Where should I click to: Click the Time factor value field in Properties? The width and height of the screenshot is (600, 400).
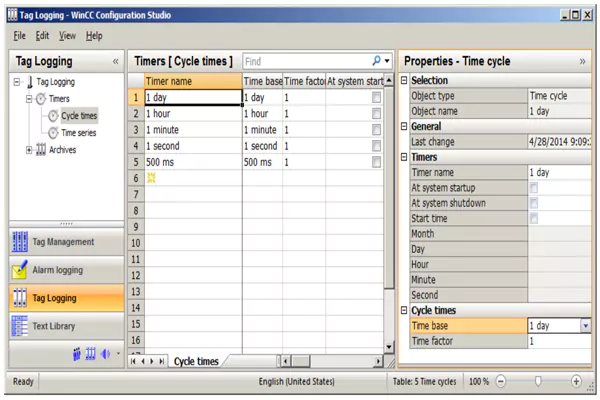click(559, 341)
